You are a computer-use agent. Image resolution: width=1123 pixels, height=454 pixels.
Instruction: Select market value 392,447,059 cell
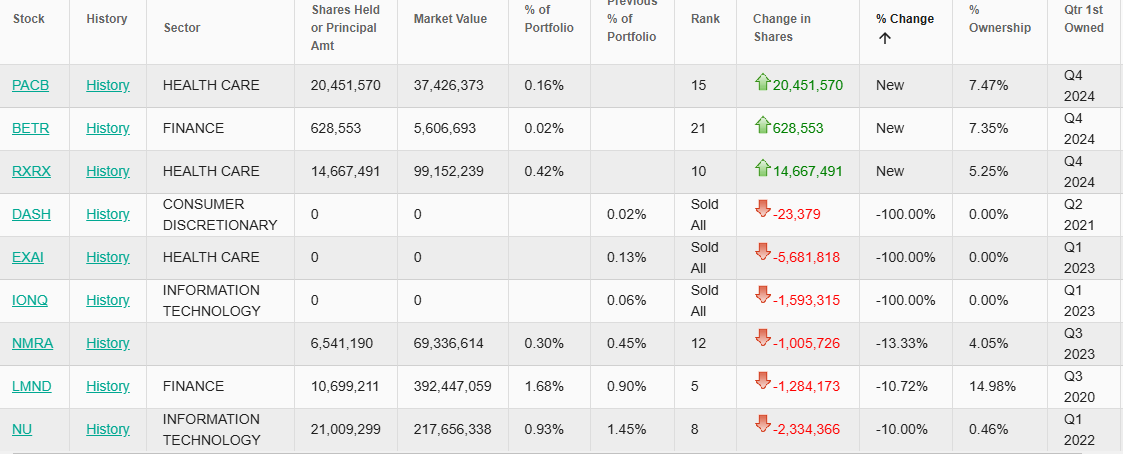[453, 386]
